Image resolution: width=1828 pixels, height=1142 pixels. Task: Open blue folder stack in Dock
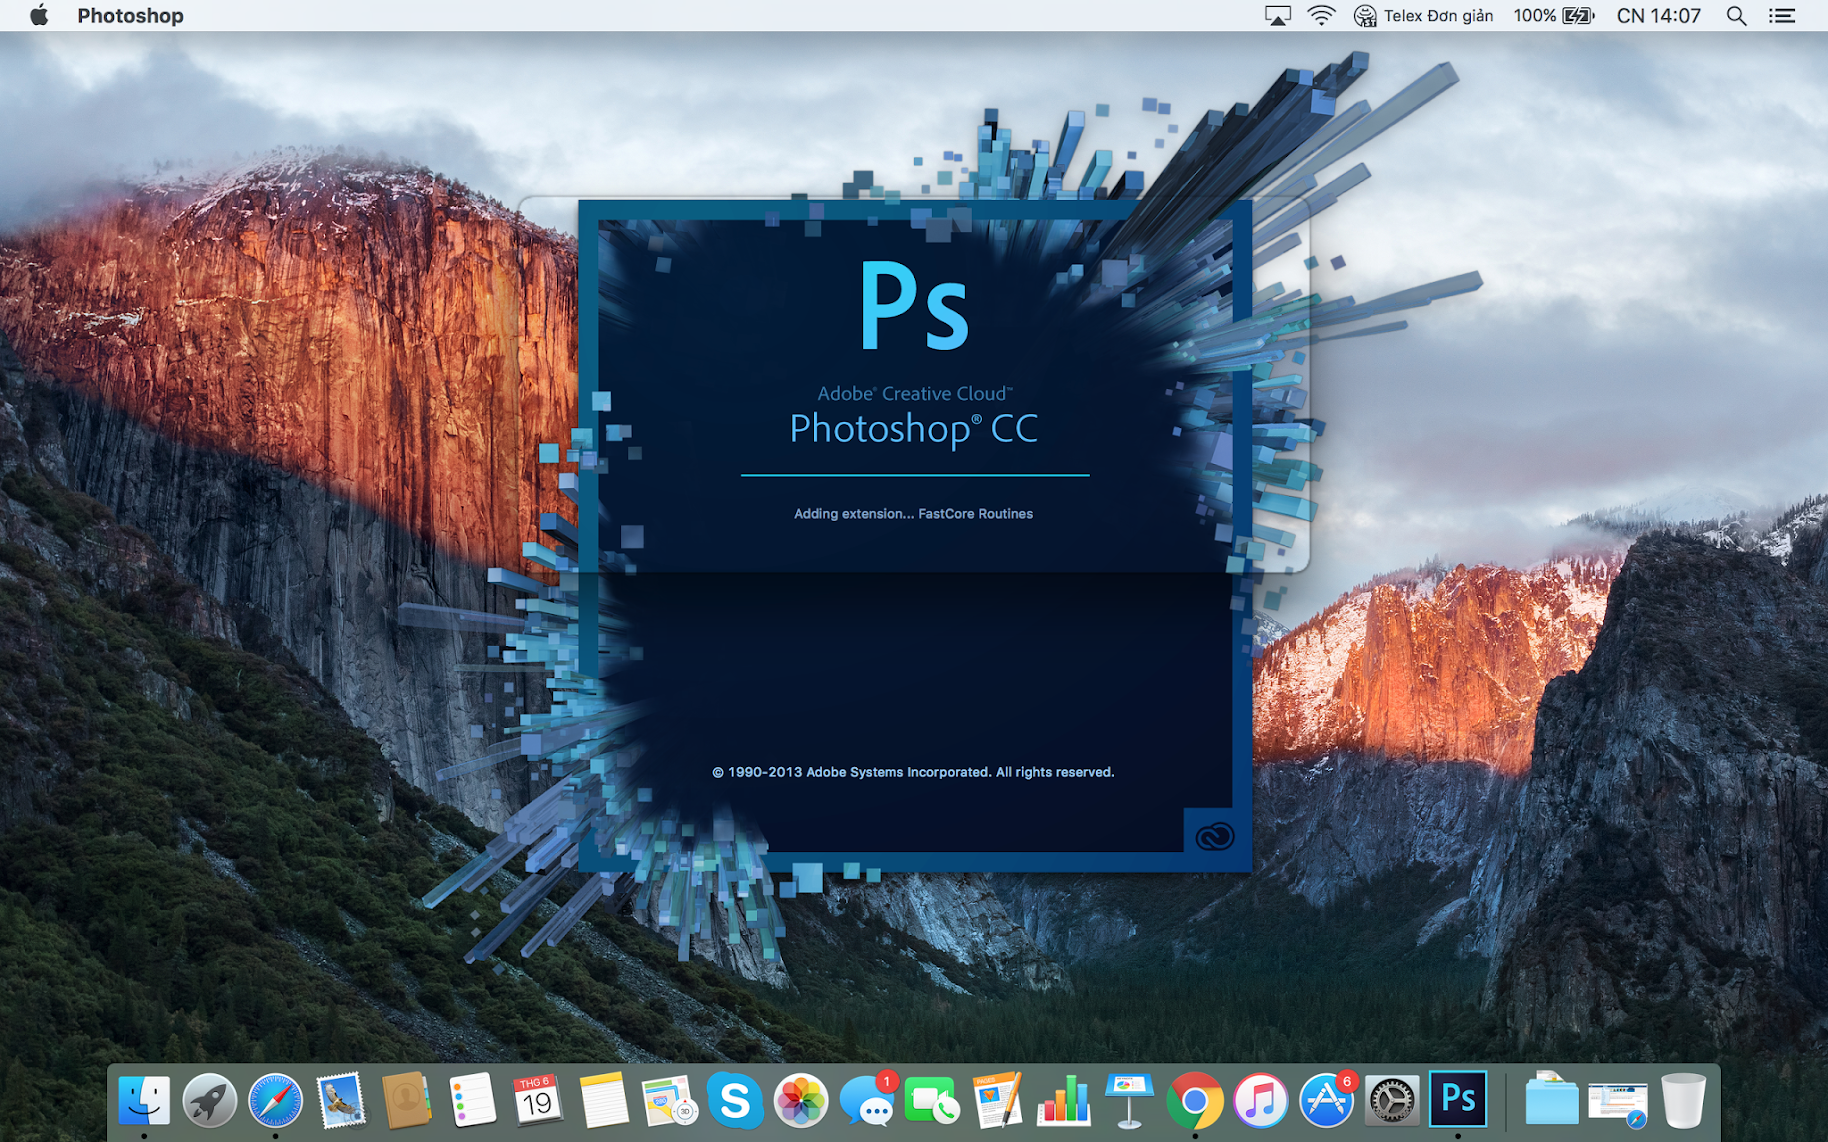tap(1551, 1100)
